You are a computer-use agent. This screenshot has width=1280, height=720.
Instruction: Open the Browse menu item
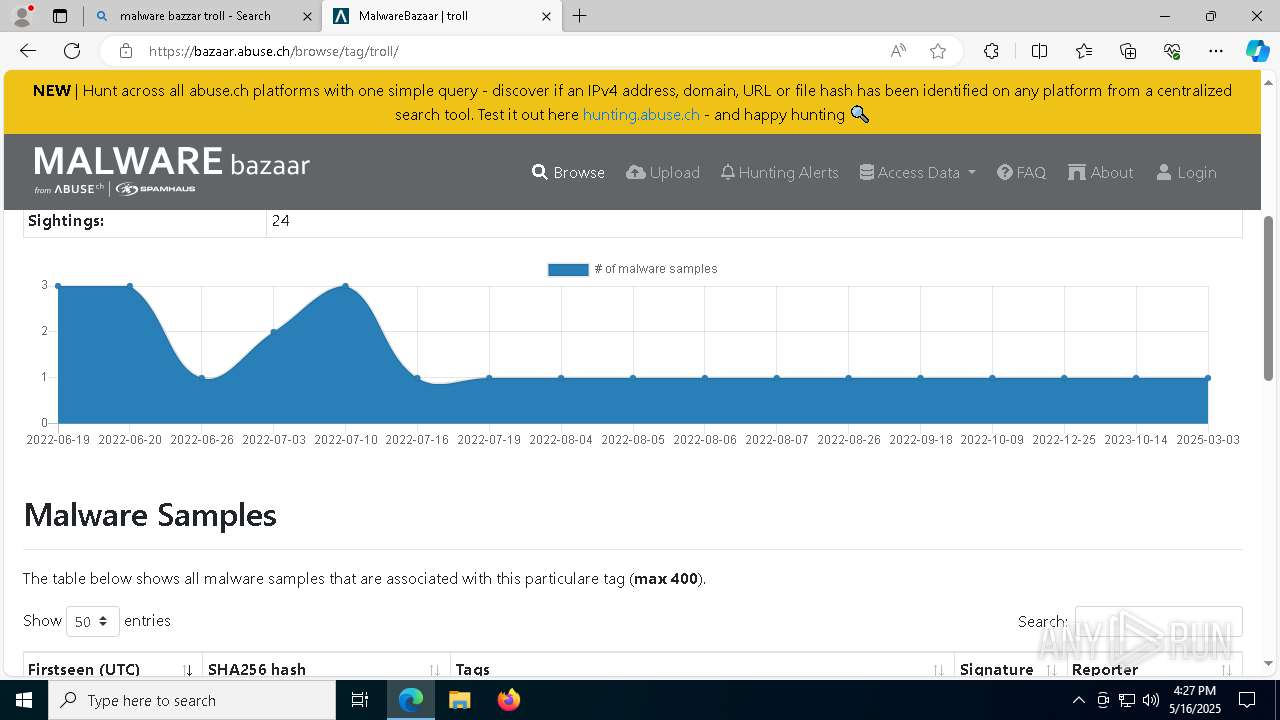coord(568,172)
